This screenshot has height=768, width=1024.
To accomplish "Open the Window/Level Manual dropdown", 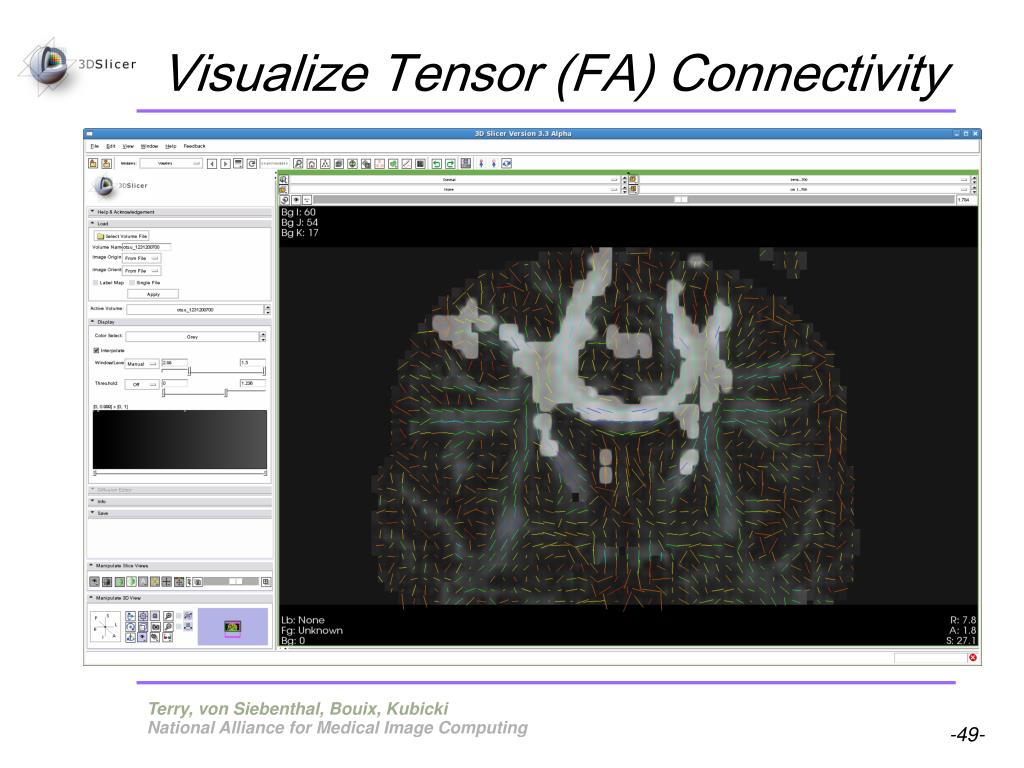I will click(x=142, y=364).
